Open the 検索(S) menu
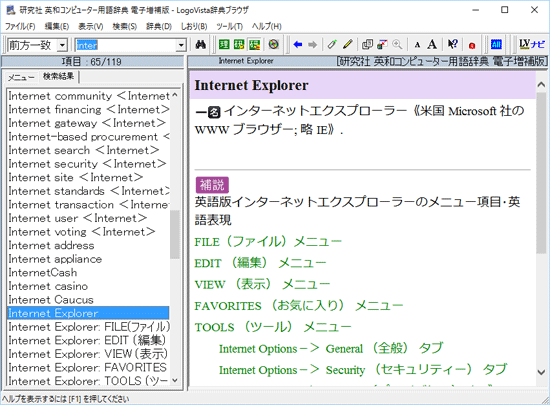Screen dimensions: 550x405 coord(125,26)
